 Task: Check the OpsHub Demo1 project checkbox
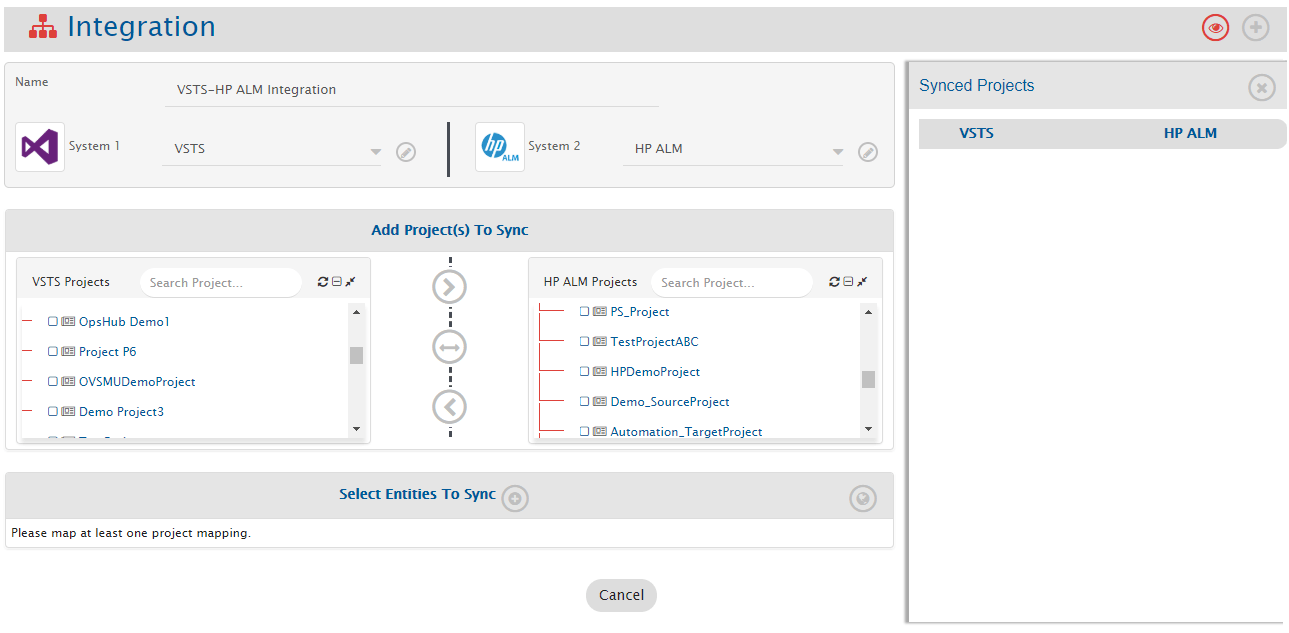pos(53,322)
